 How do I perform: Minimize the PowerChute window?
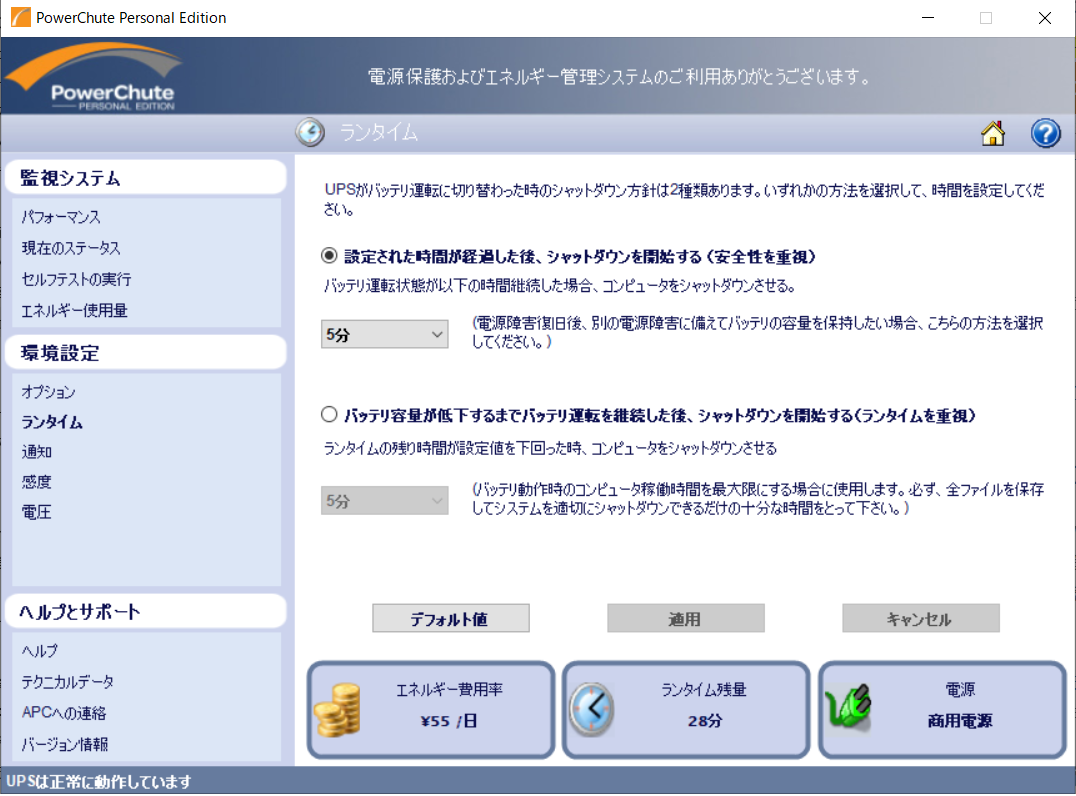[928, 18]
